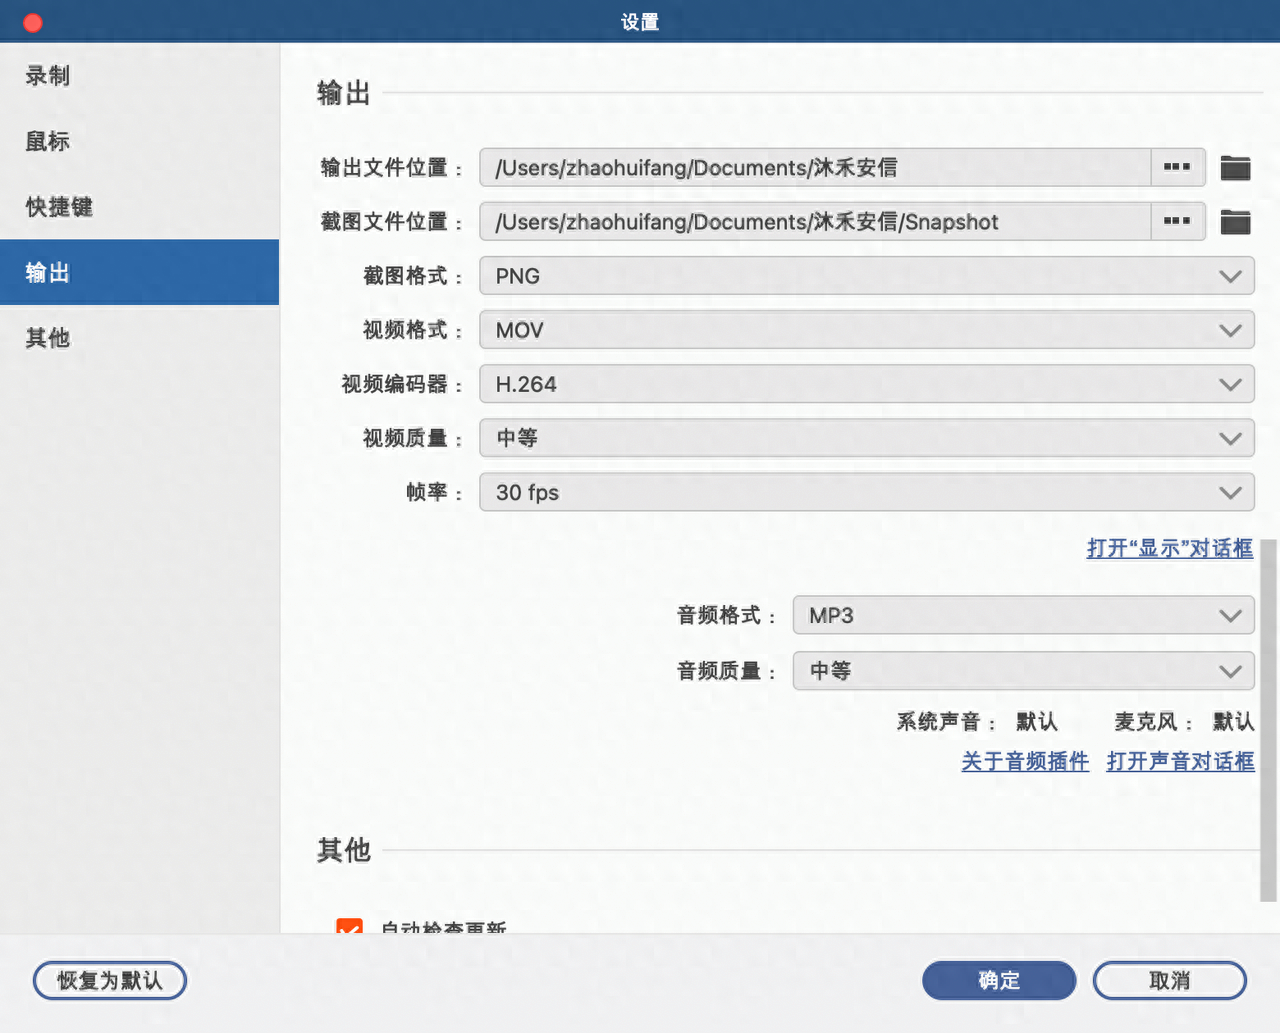Open the snapshot folder icon
1280x1033 pixels.
pos(1235,221)
